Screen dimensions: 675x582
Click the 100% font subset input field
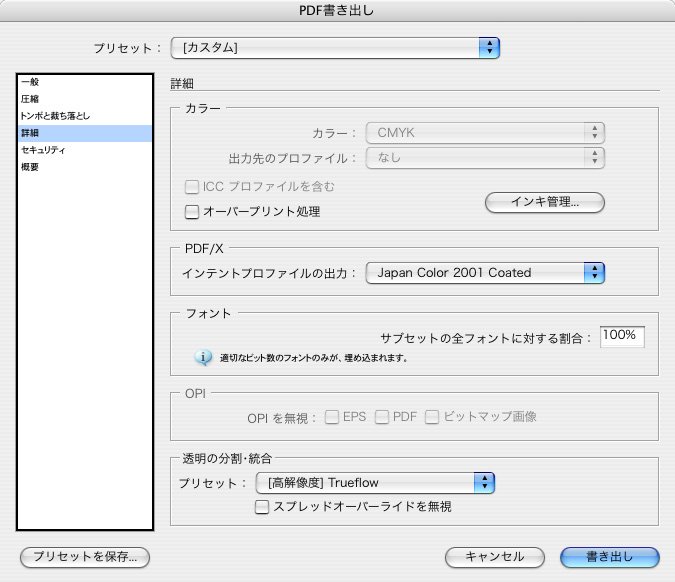(x=622, y=336)
